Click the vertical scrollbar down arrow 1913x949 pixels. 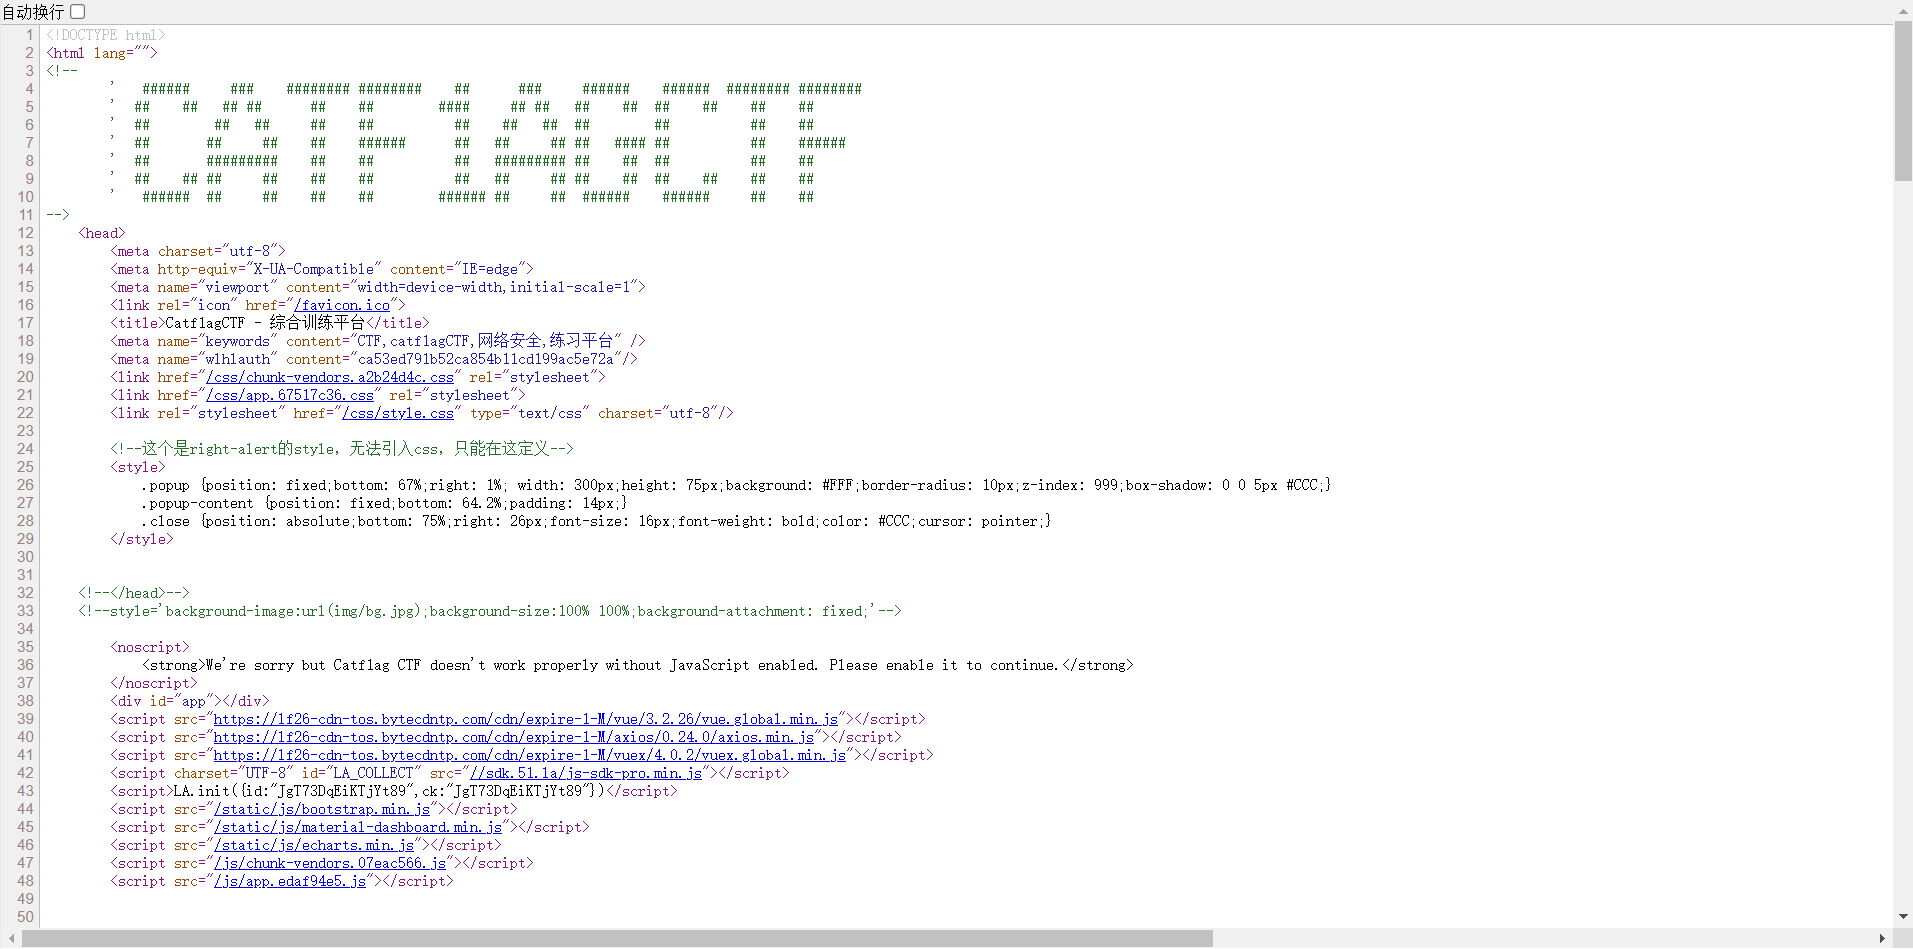click(1904, 918)
